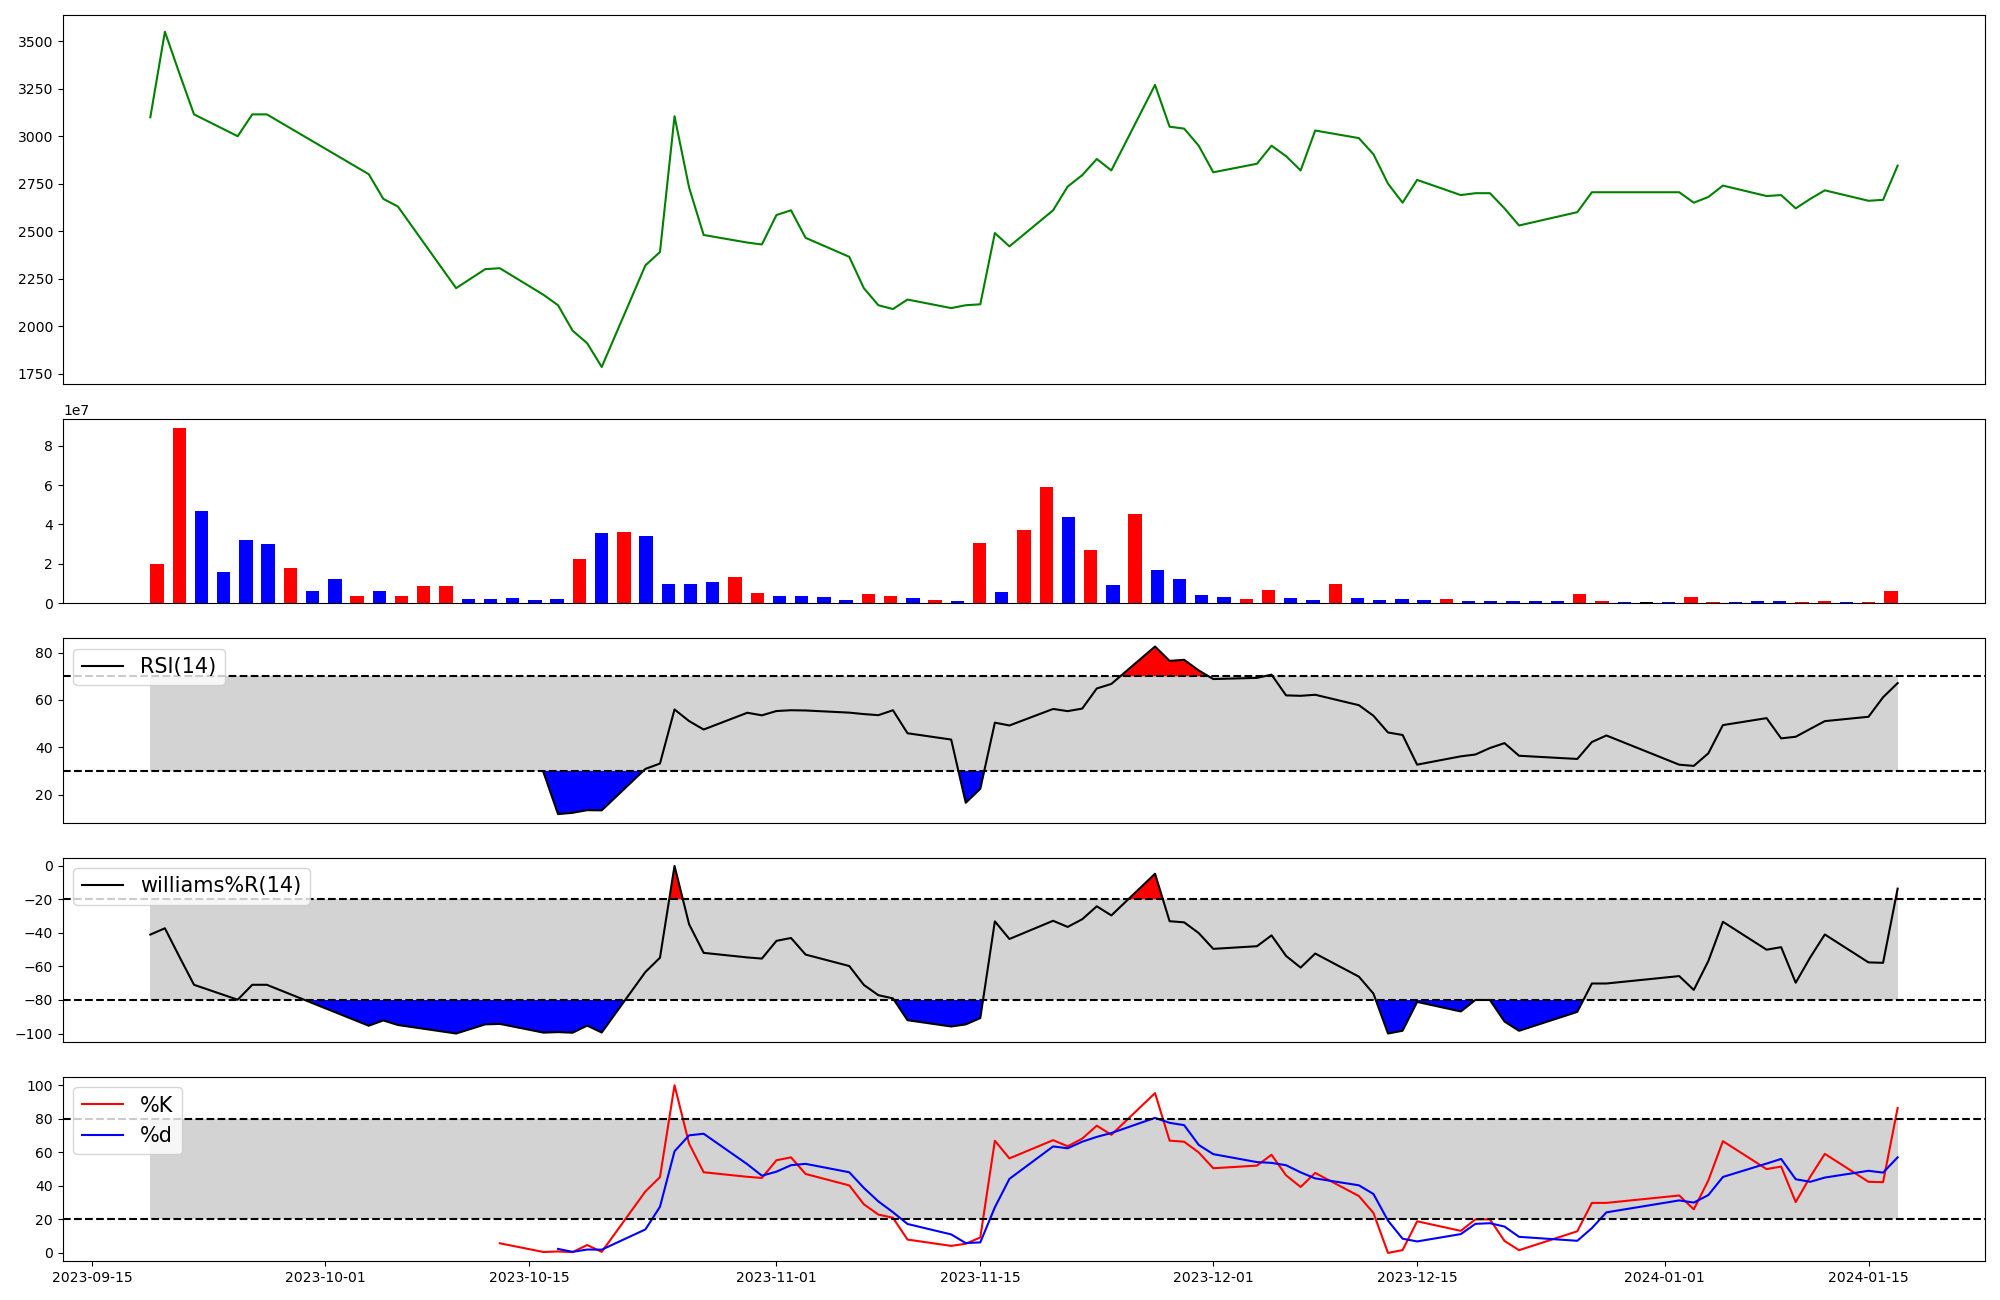The width and height of the screenshot is (2000, 1300).
Task: Click the tallest red volume bar
Action: pyautogui.click(x=179, y=515)
